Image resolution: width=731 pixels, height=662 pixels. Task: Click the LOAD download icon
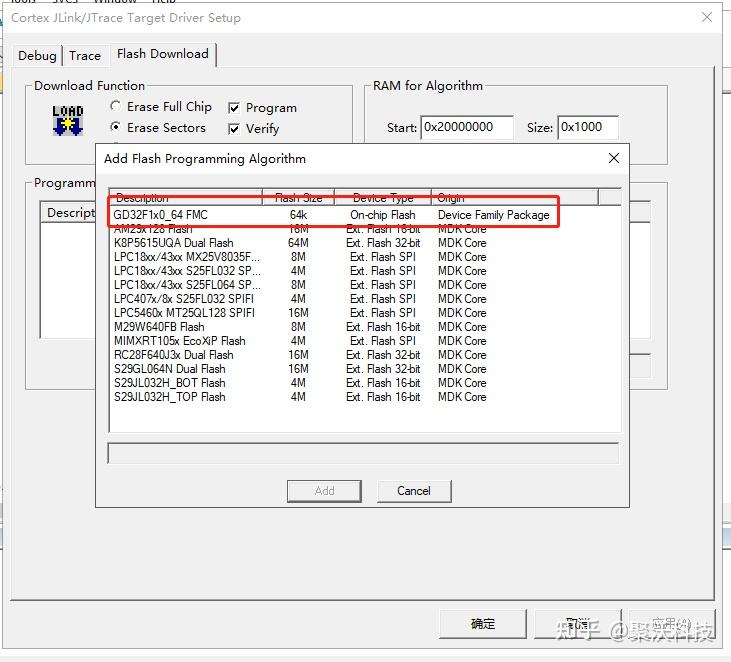68,120
